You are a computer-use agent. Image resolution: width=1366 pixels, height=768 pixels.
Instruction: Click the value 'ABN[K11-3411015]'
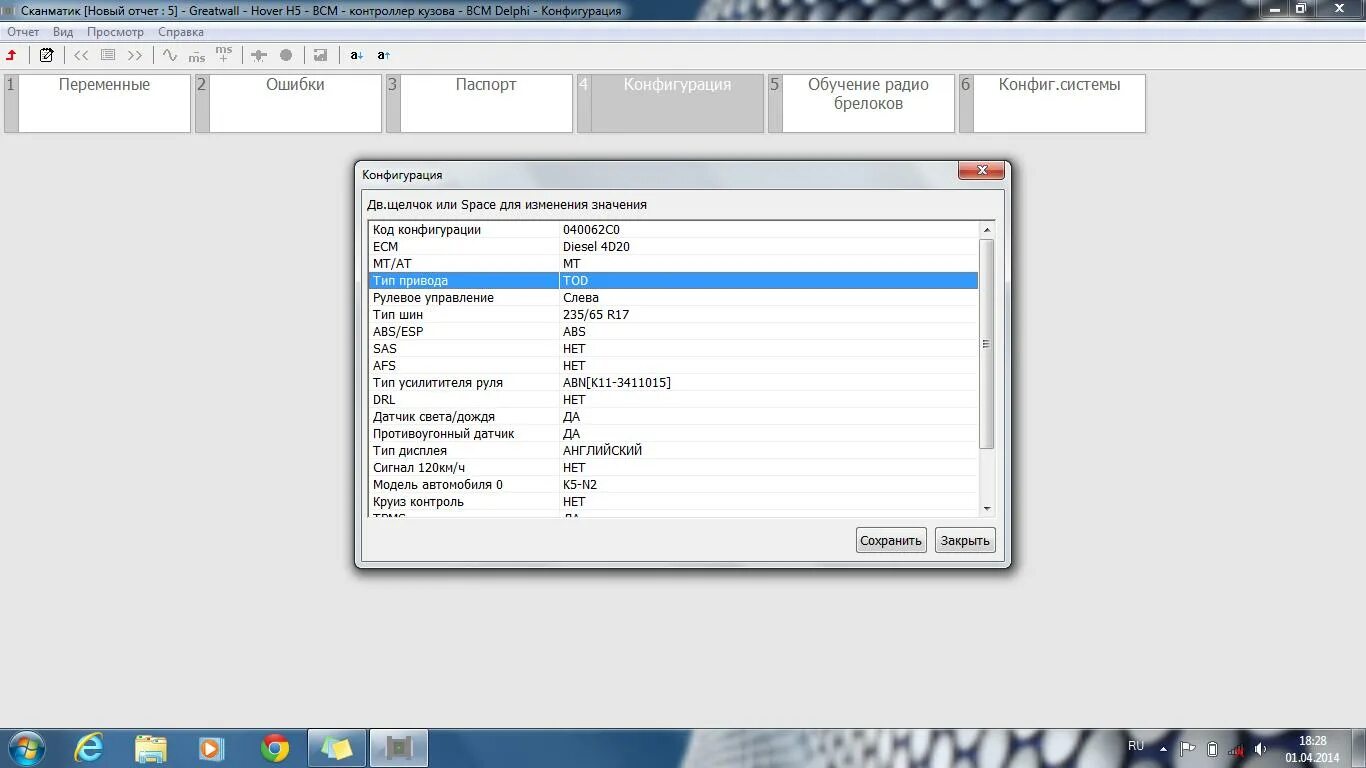tap(617, 383)
